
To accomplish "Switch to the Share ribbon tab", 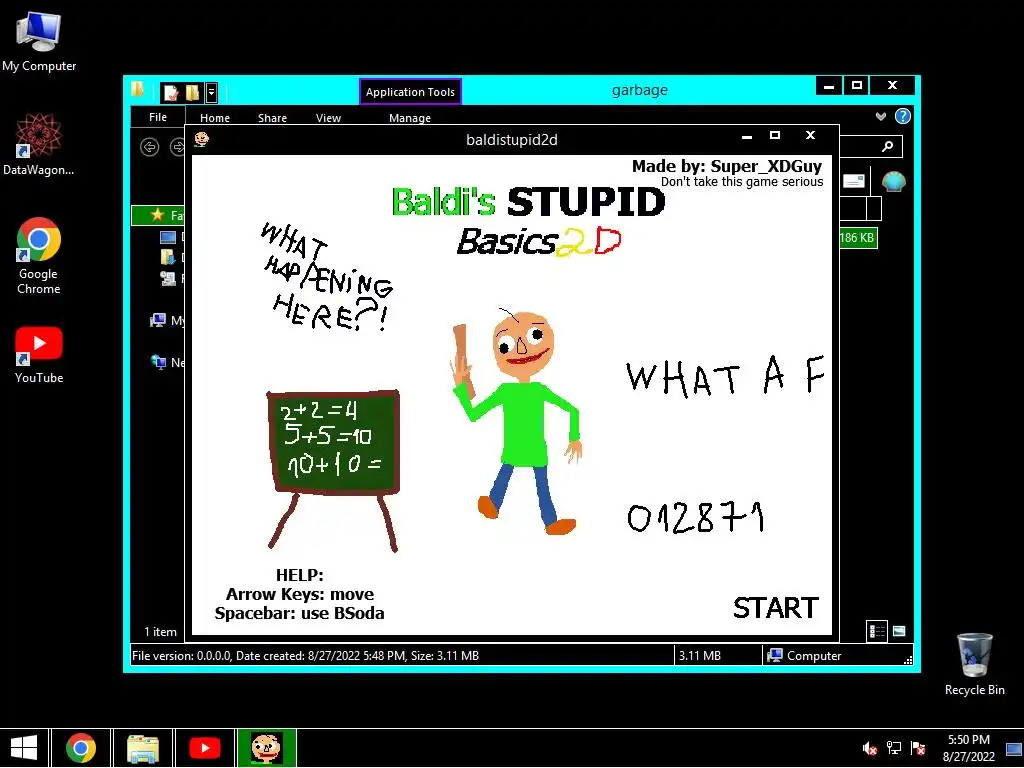I will coord(272,118).
